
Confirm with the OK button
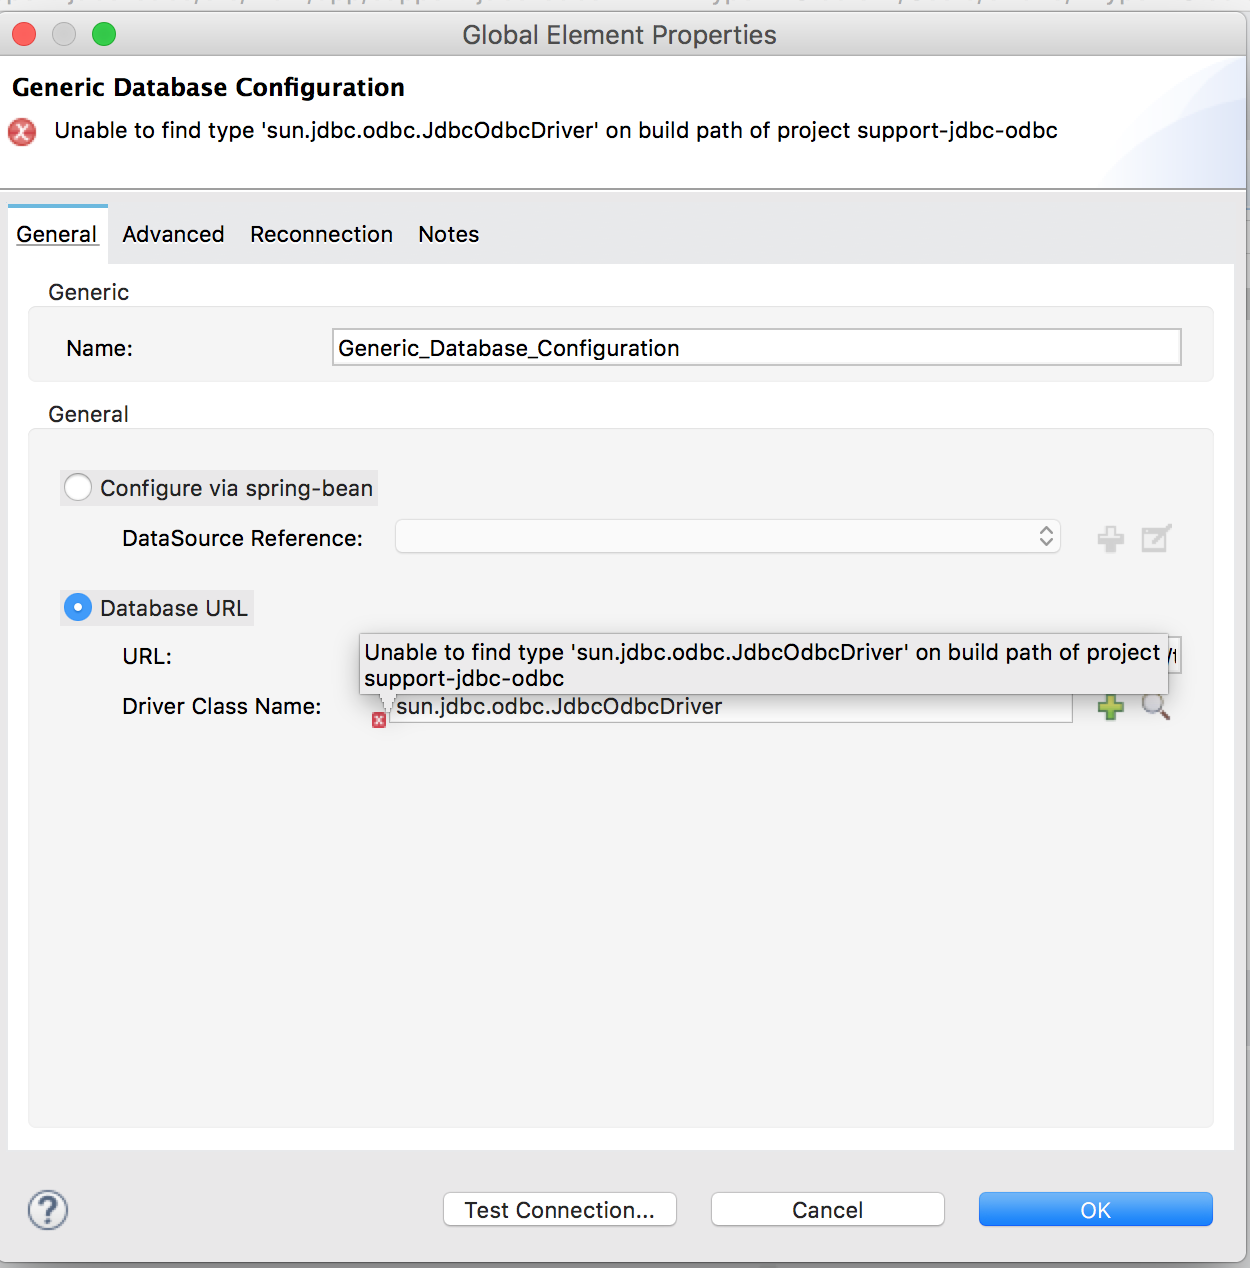coord(1095,1210)
